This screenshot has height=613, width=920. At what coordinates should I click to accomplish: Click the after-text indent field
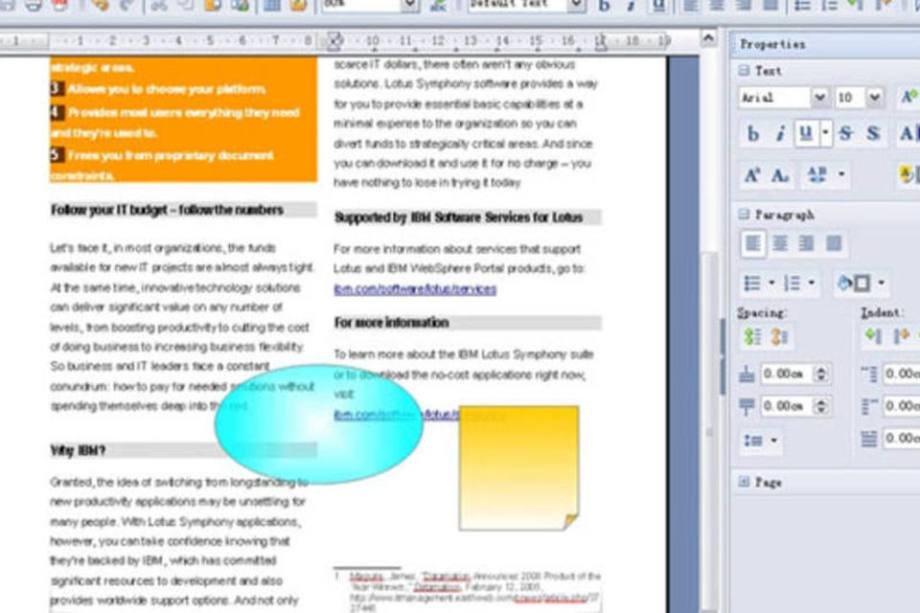coord(902,406)
